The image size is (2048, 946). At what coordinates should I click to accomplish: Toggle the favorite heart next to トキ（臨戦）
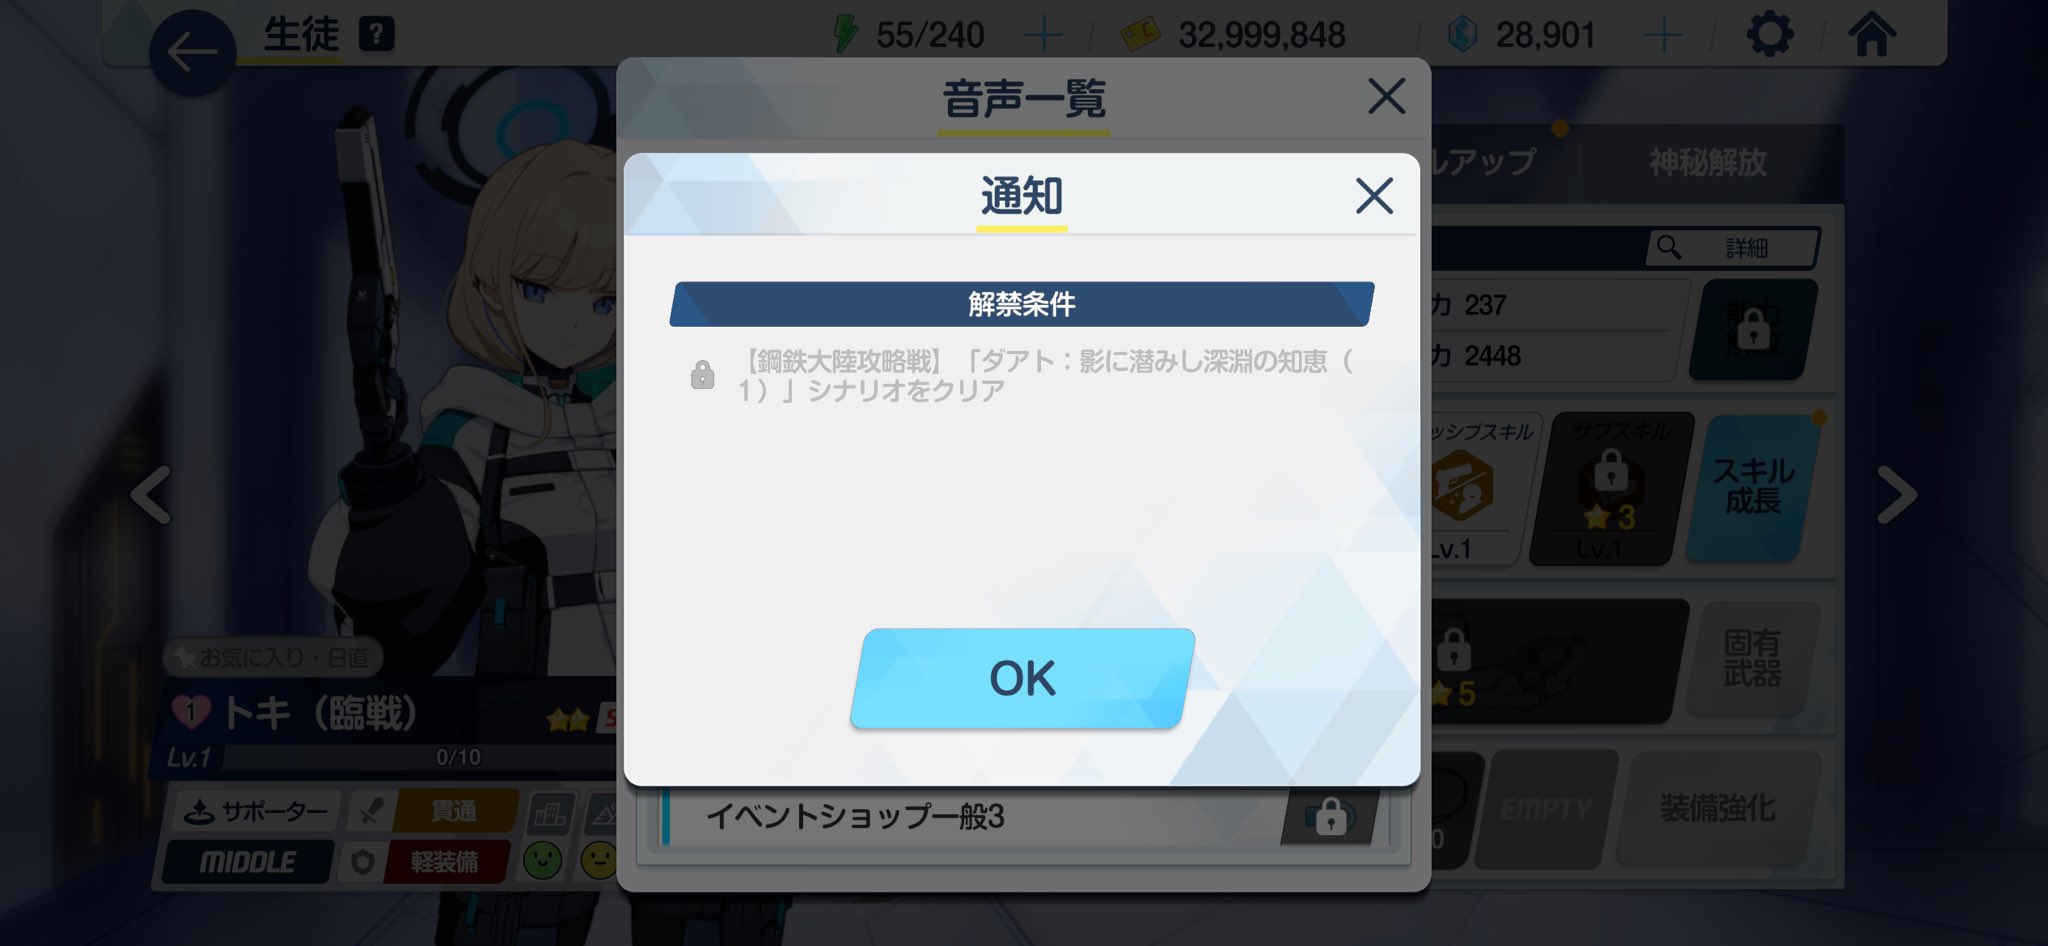click(190, 712)
